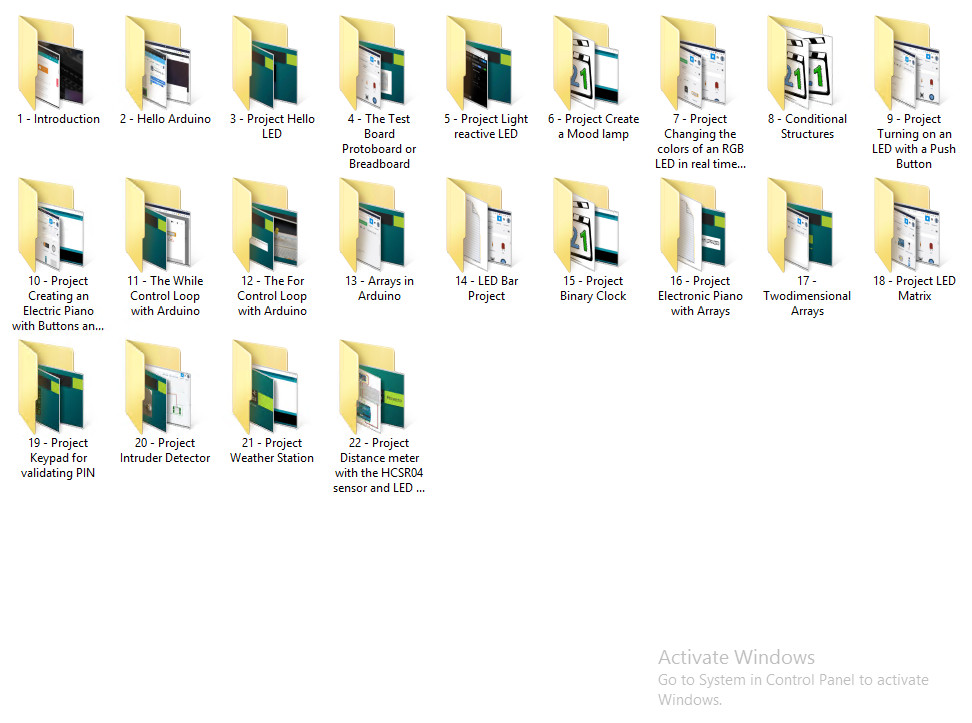Image resolution: width=972 pixels, height=723 pixels.
Task: Select '4 - The Test Board Protoboard' folder icon
Action: 372,63
